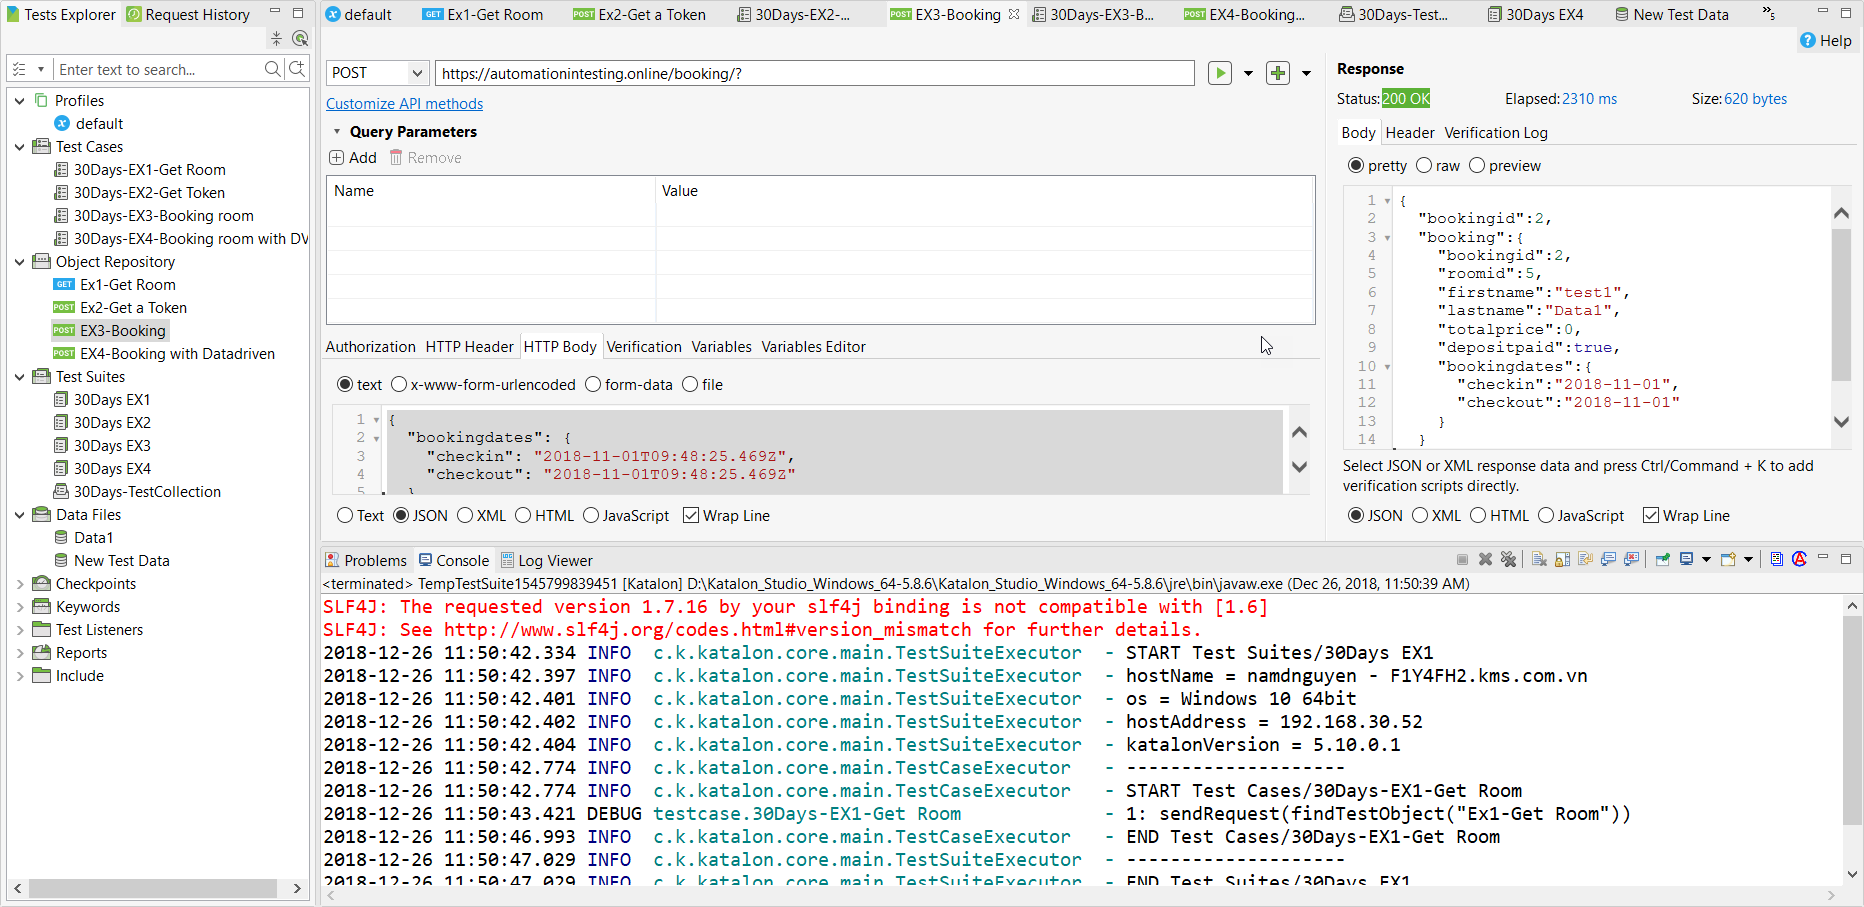1864x907 pixels.
Task: Open the Customize API methods link
Action: (x=404, y=104)
